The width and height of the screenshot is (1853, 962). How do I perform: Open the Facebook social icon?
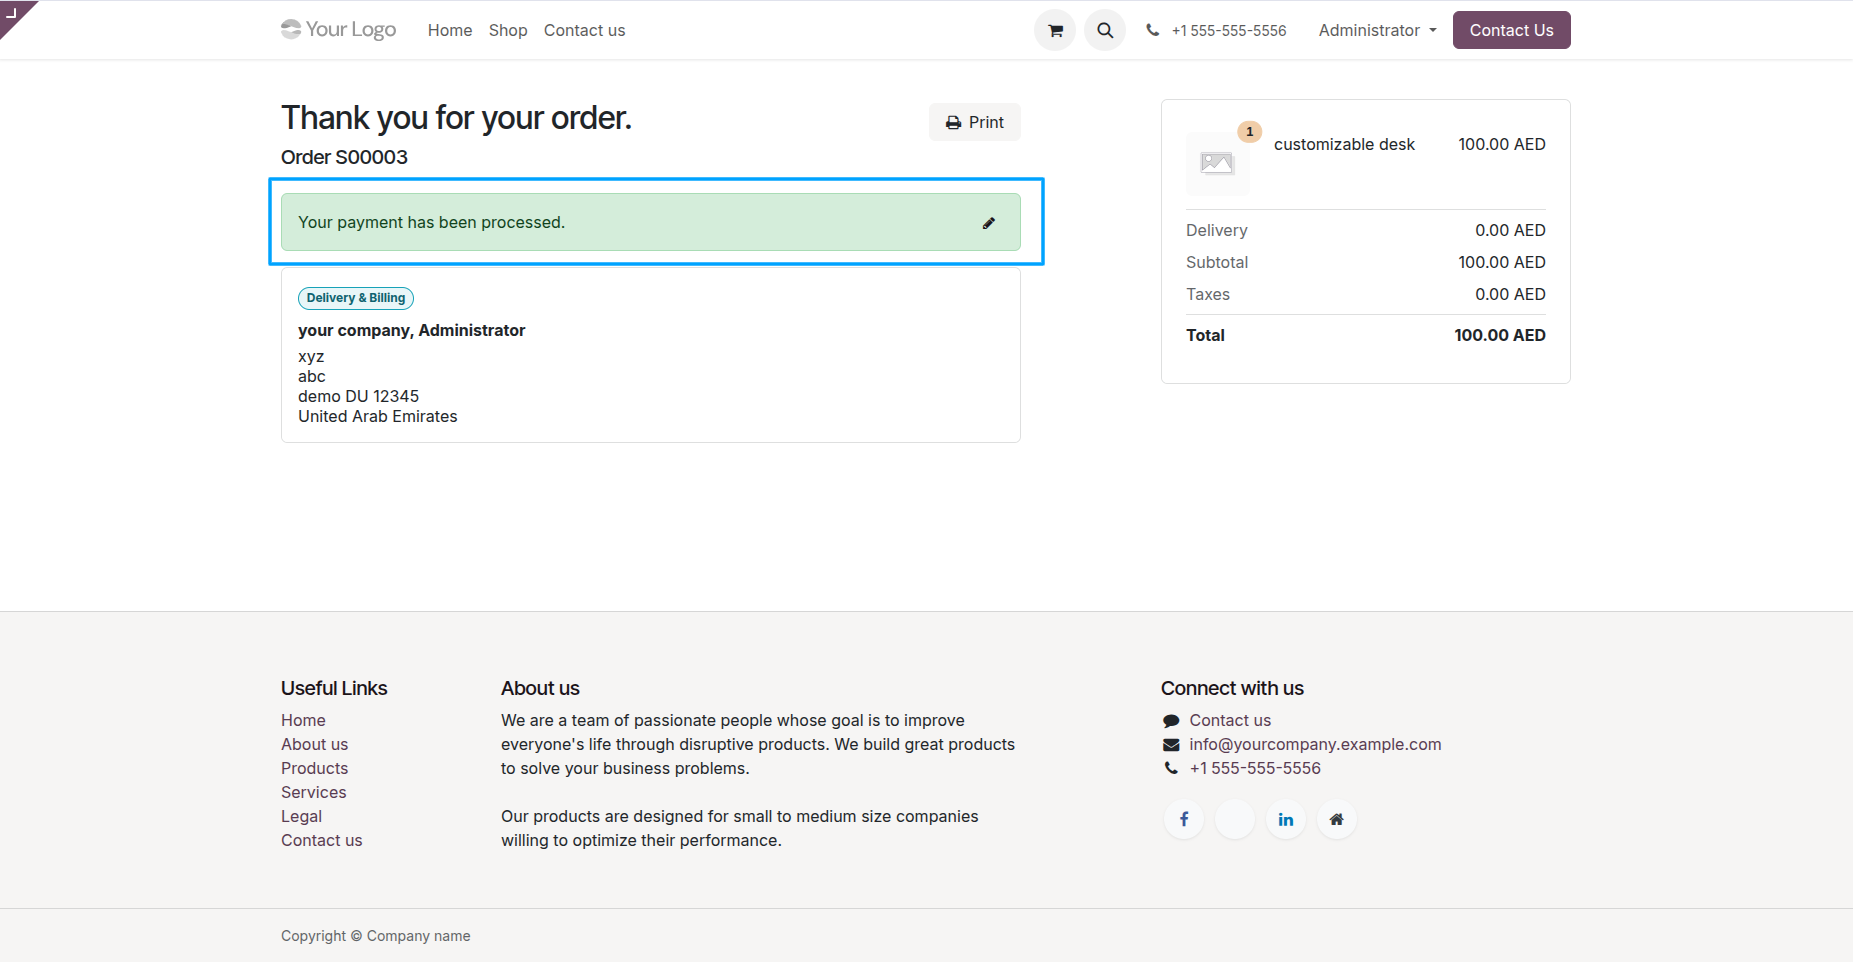pos(1184,819)
